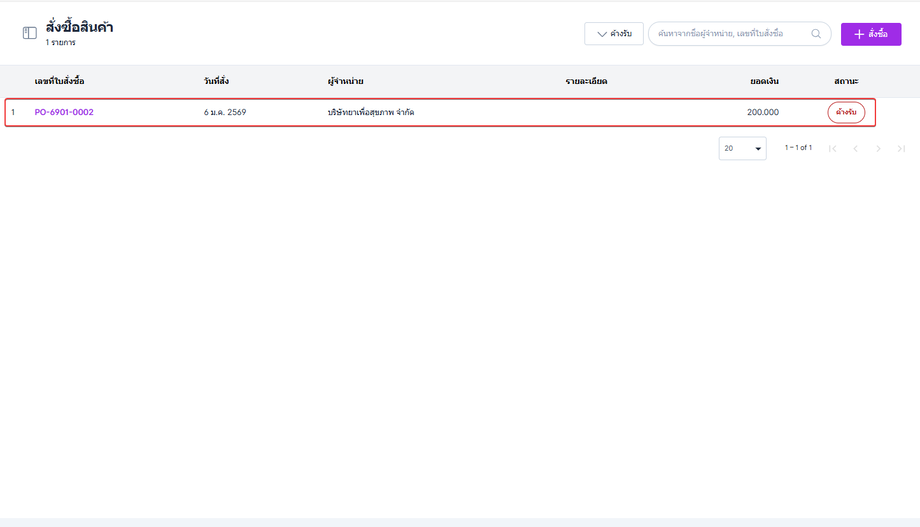Go to previous page arrow
Viewport: 920px width, 527px height.
coord(855,148)
